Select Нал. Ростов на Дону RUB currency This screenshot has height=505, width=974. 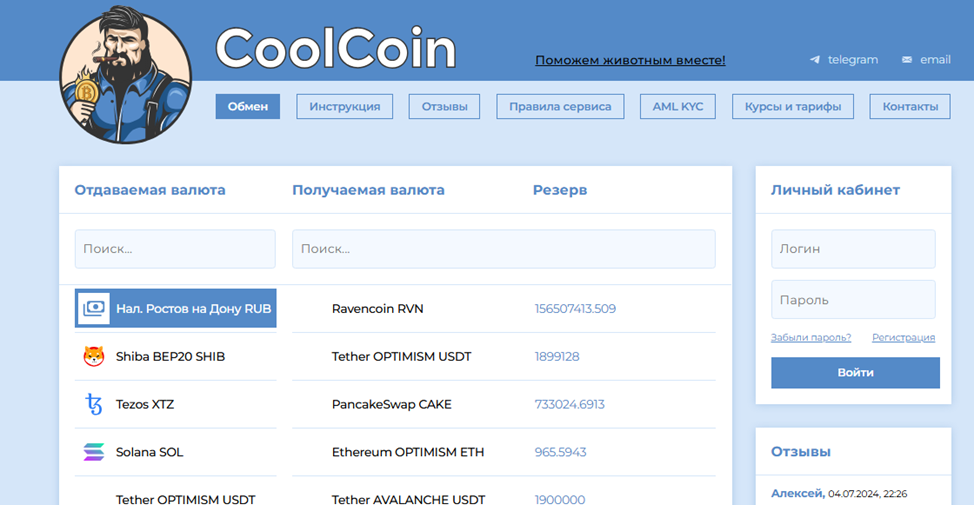[x=176, y=308]
